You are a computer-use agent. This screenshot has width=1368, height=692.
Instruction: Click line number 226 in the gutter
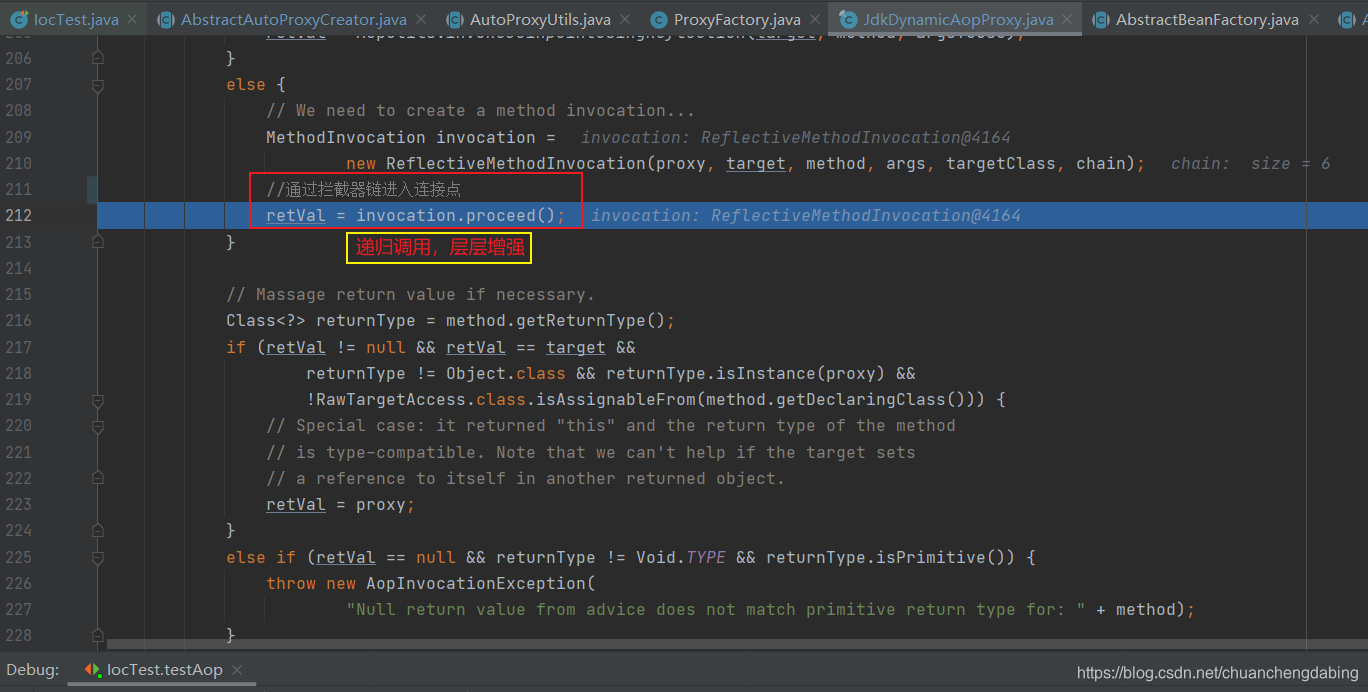tap(19, 583)
